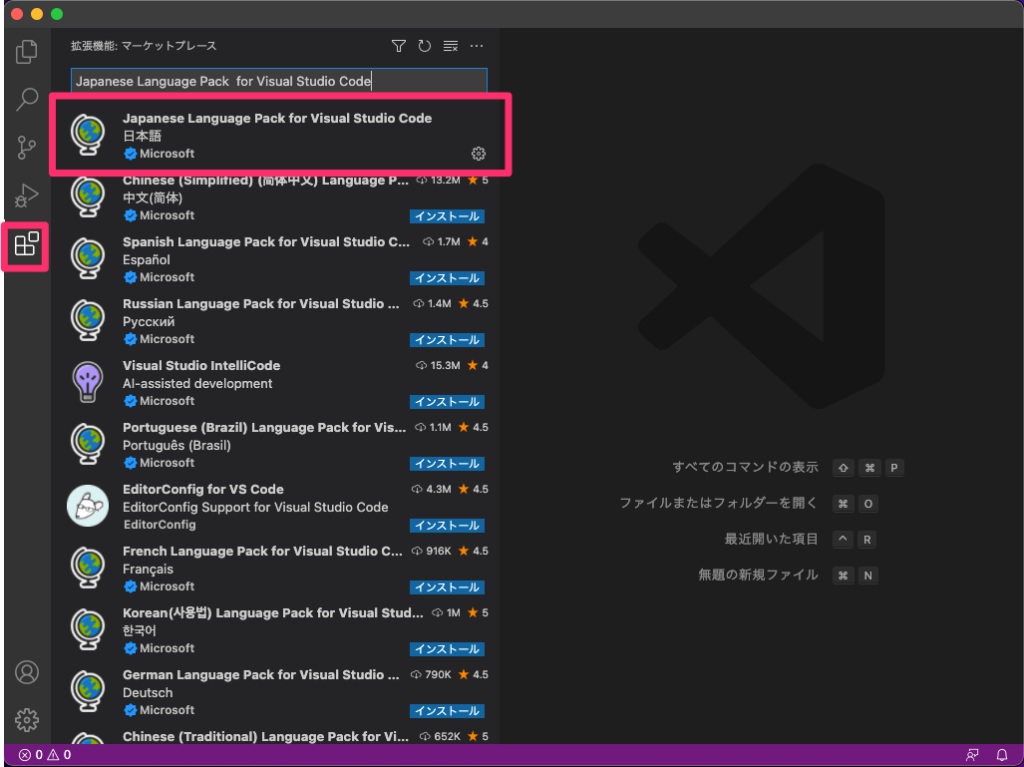Click the errors and warnings status indicator
Viewport: 1024px width, 767px height.
(44, 755)
